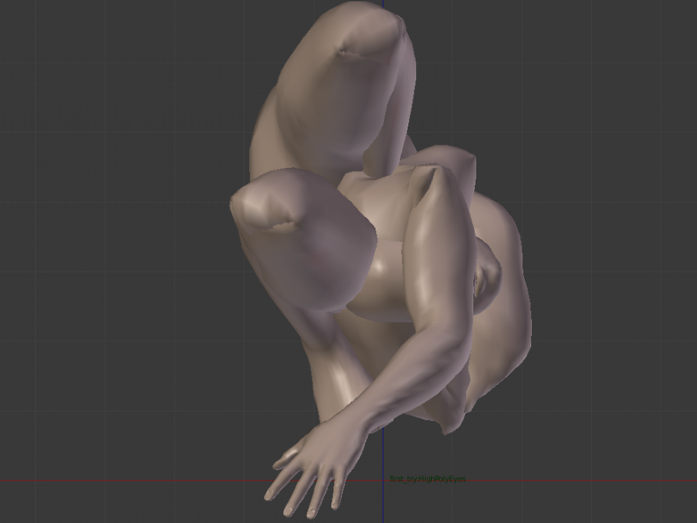Click the model's head on the right side

[x=487, y=275]
